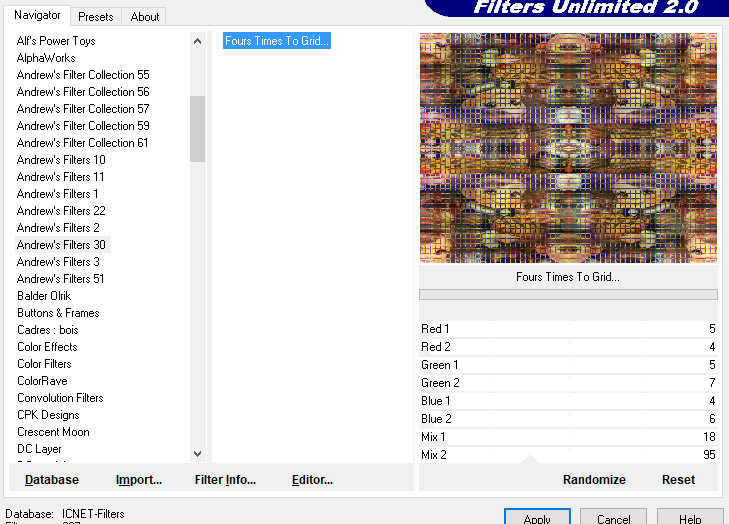This screenshot has height=524, width=729.
Task: Open the Buttons & Frames category
Action: coord(58,313)
